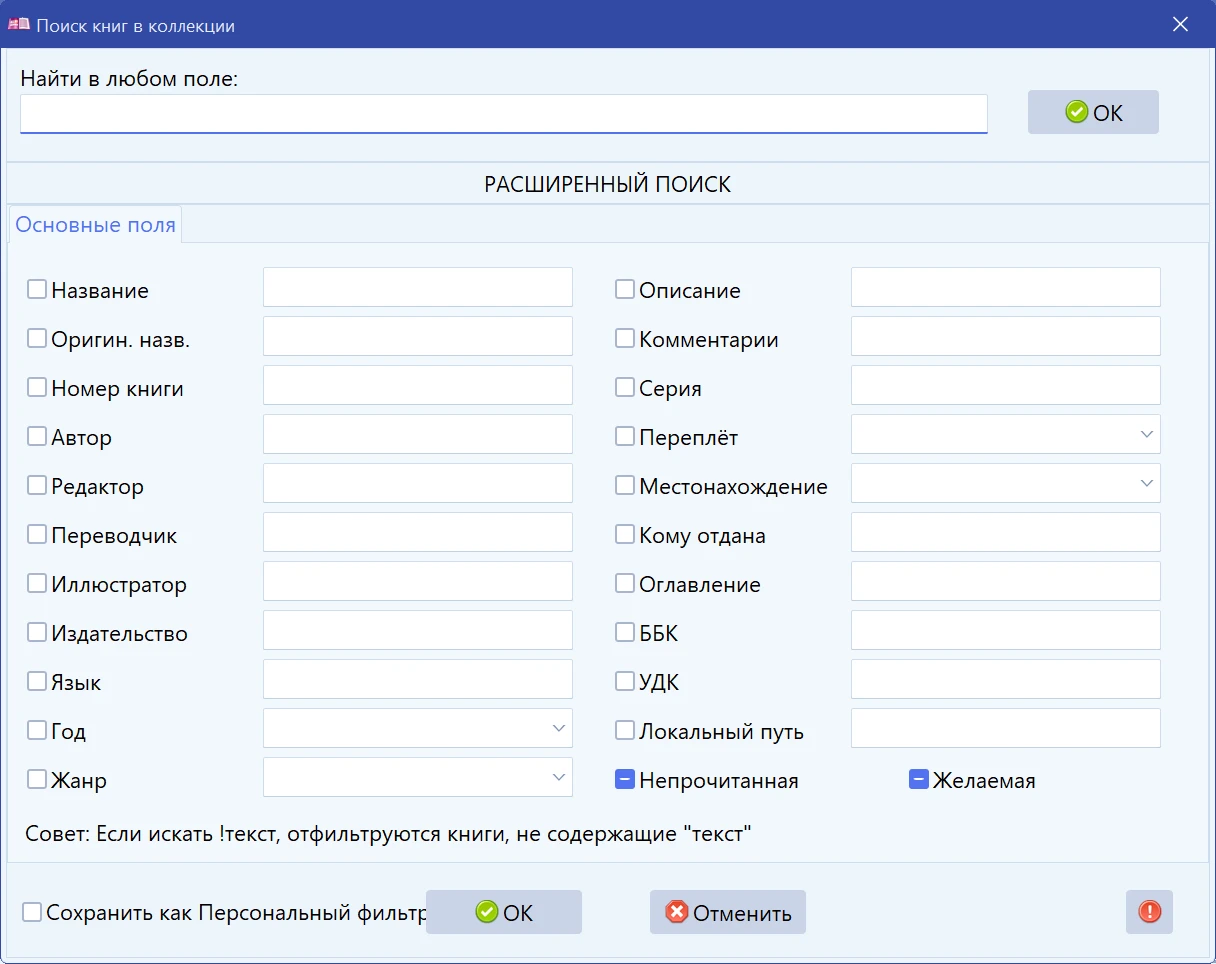Check the Редактор checkbox
The width and height of the screenshot is (1216, 964).
(37, 486)
